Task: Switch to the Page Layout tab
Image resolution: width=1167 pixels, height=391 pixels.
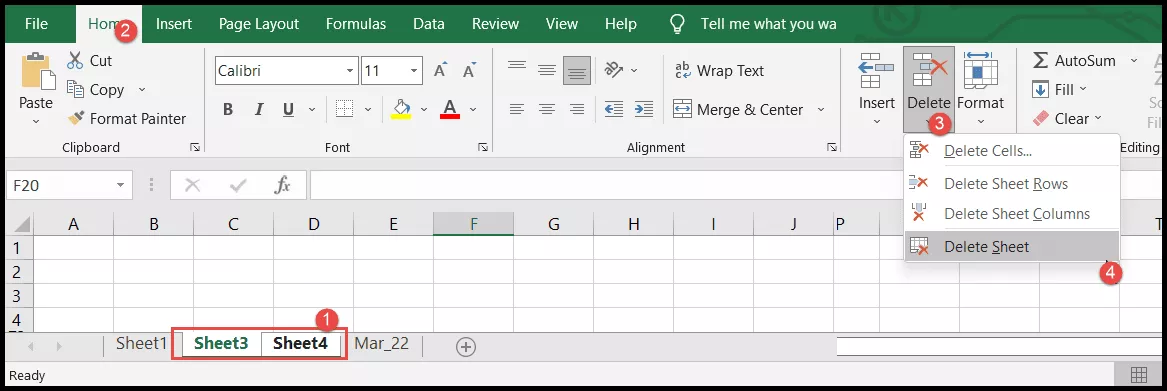Action: [259, 24]
